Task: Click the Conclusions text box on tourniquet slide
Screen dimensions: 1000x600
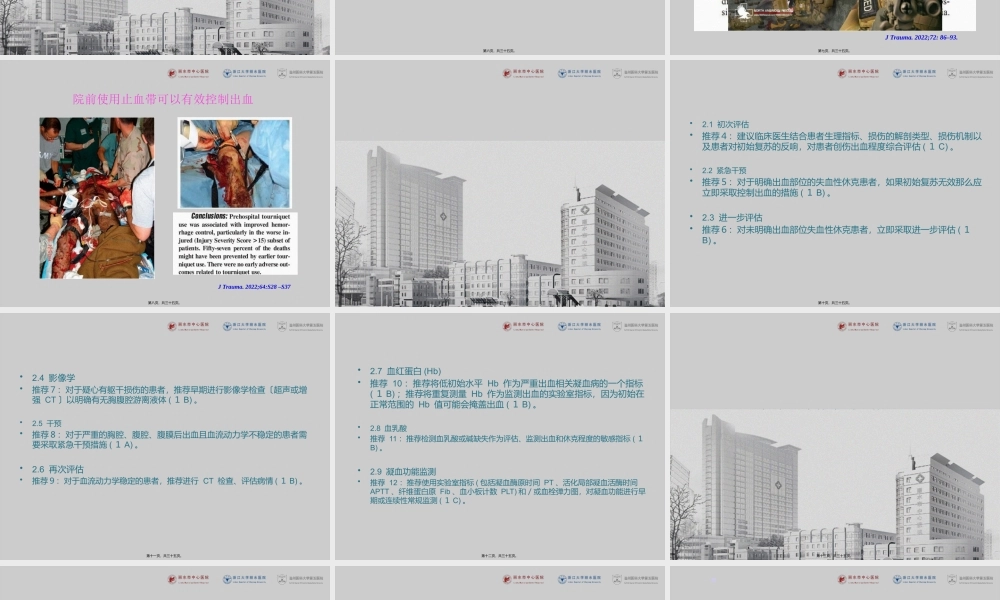Action: click(x=234, y=242)
